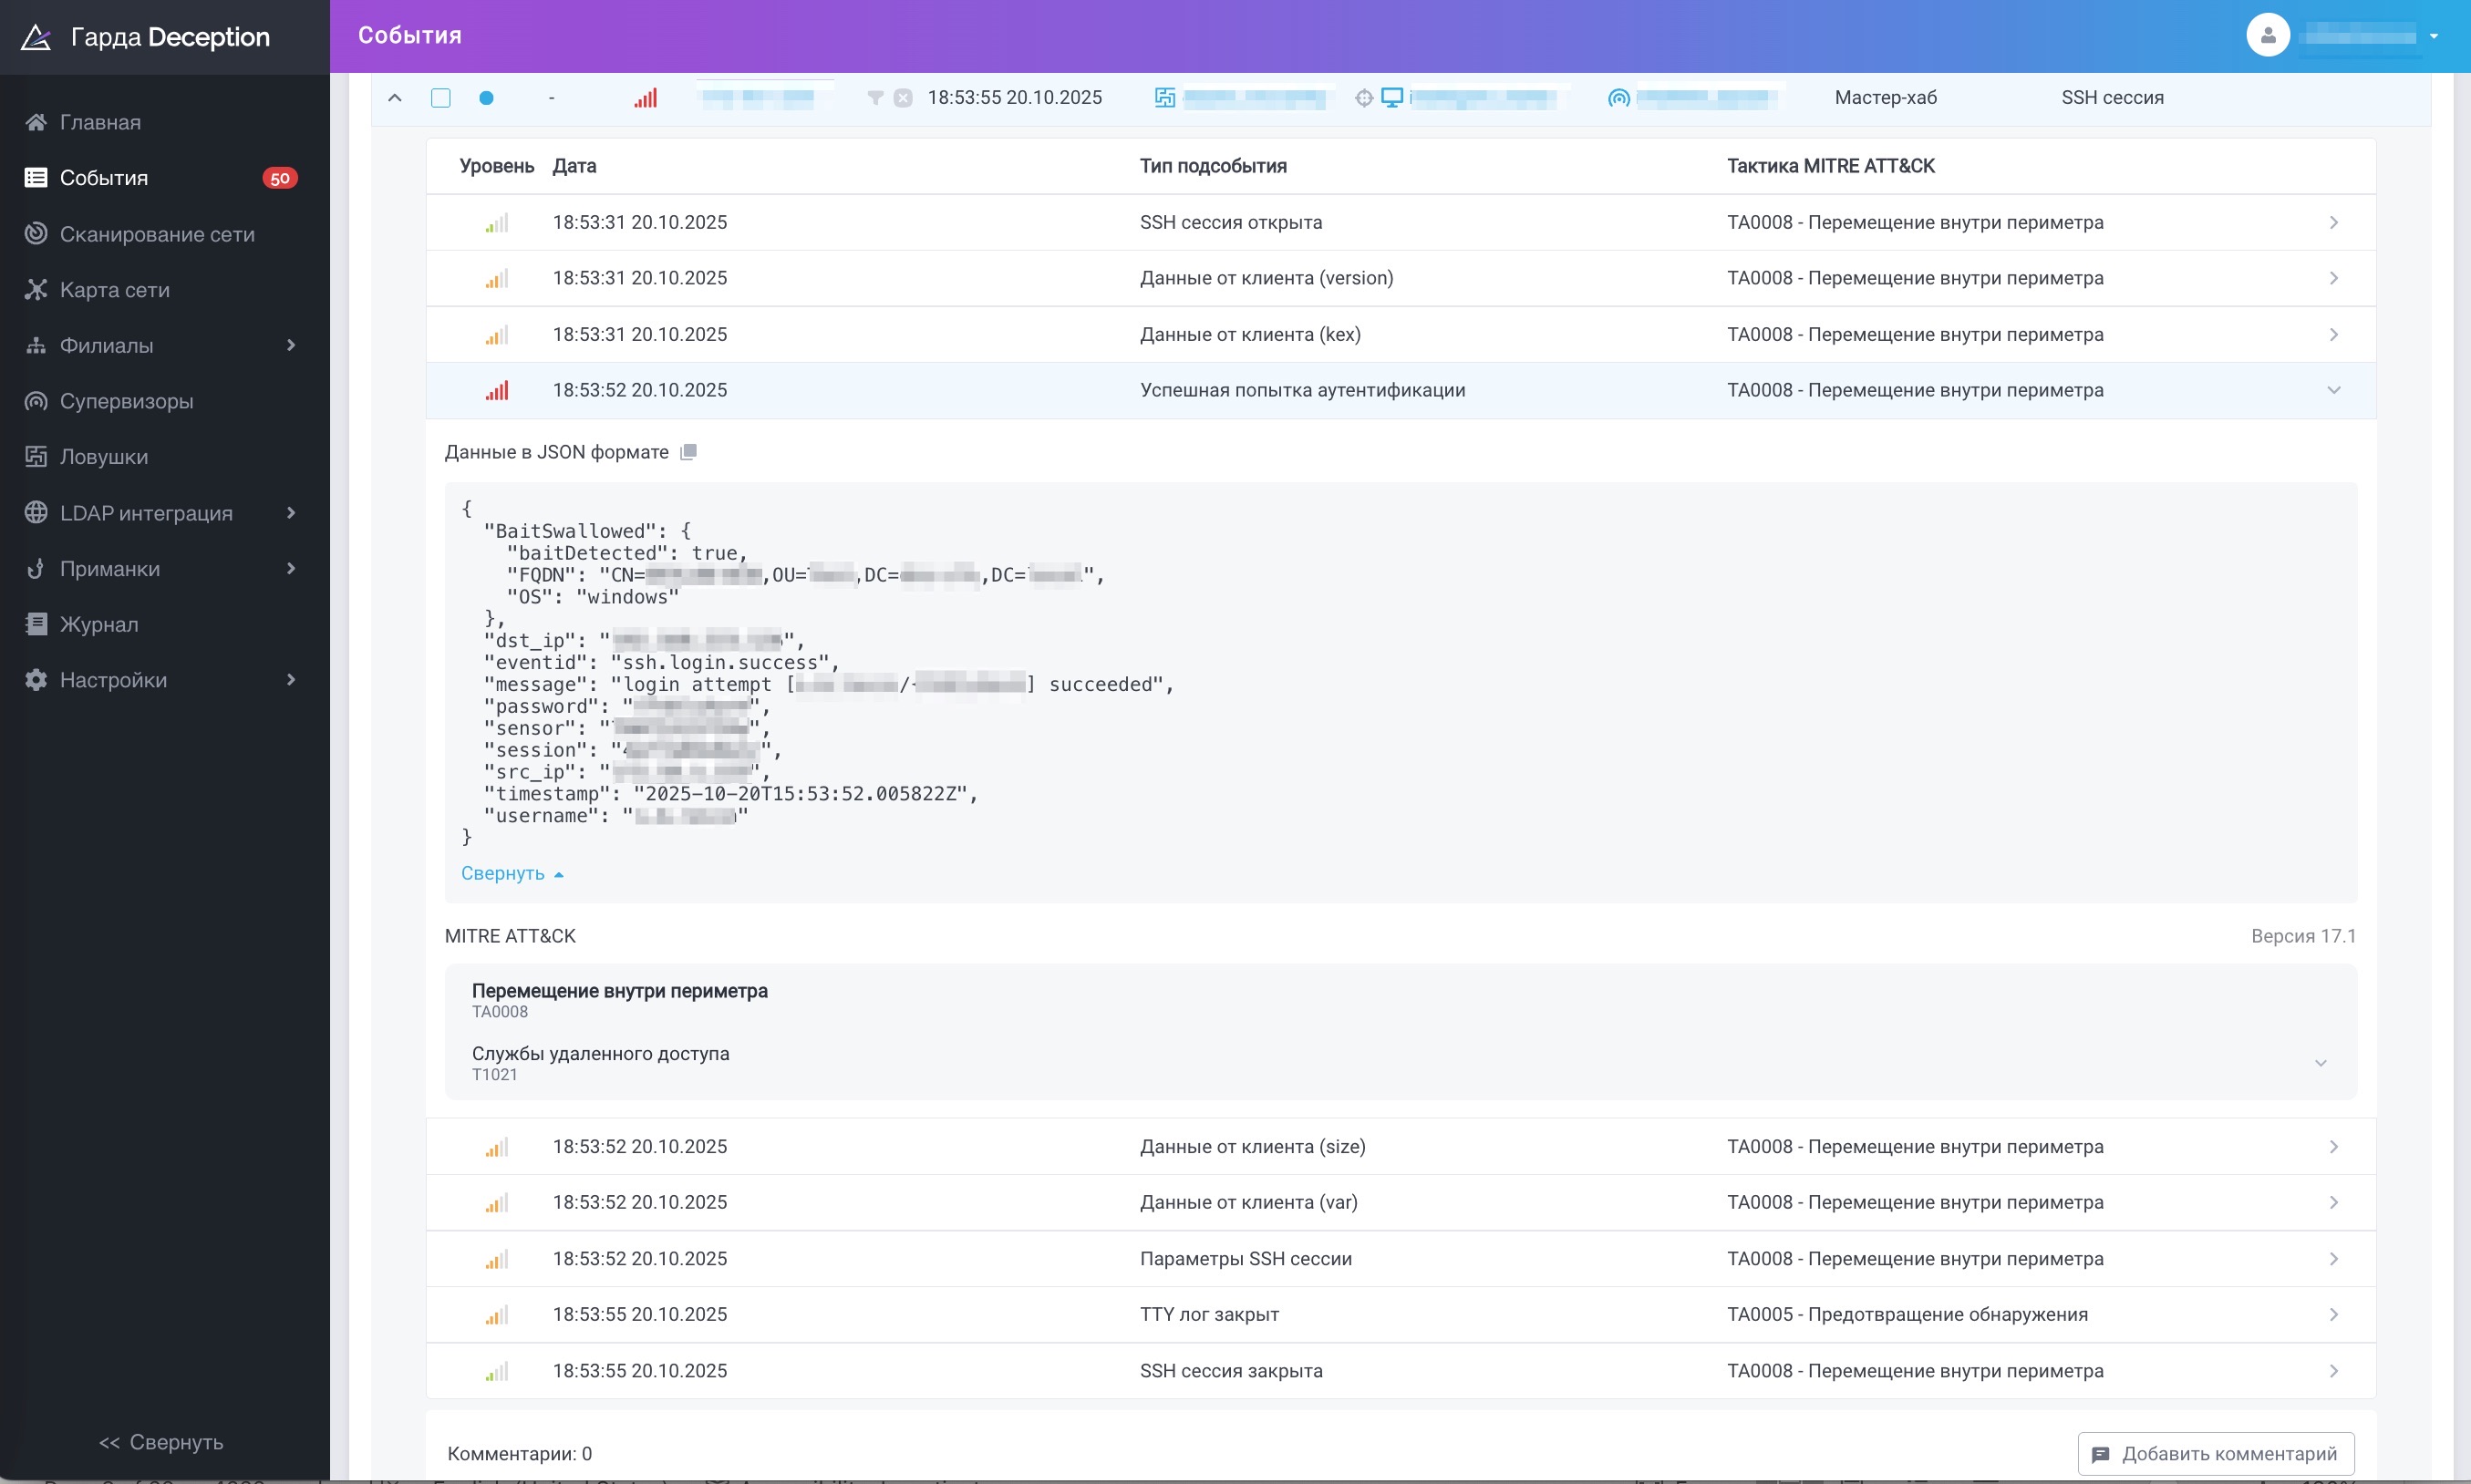This screenshot has width=2471, height=1484.
Task: Click the supervisor signal icon in event row
Action: click(x=1618, y=98)
